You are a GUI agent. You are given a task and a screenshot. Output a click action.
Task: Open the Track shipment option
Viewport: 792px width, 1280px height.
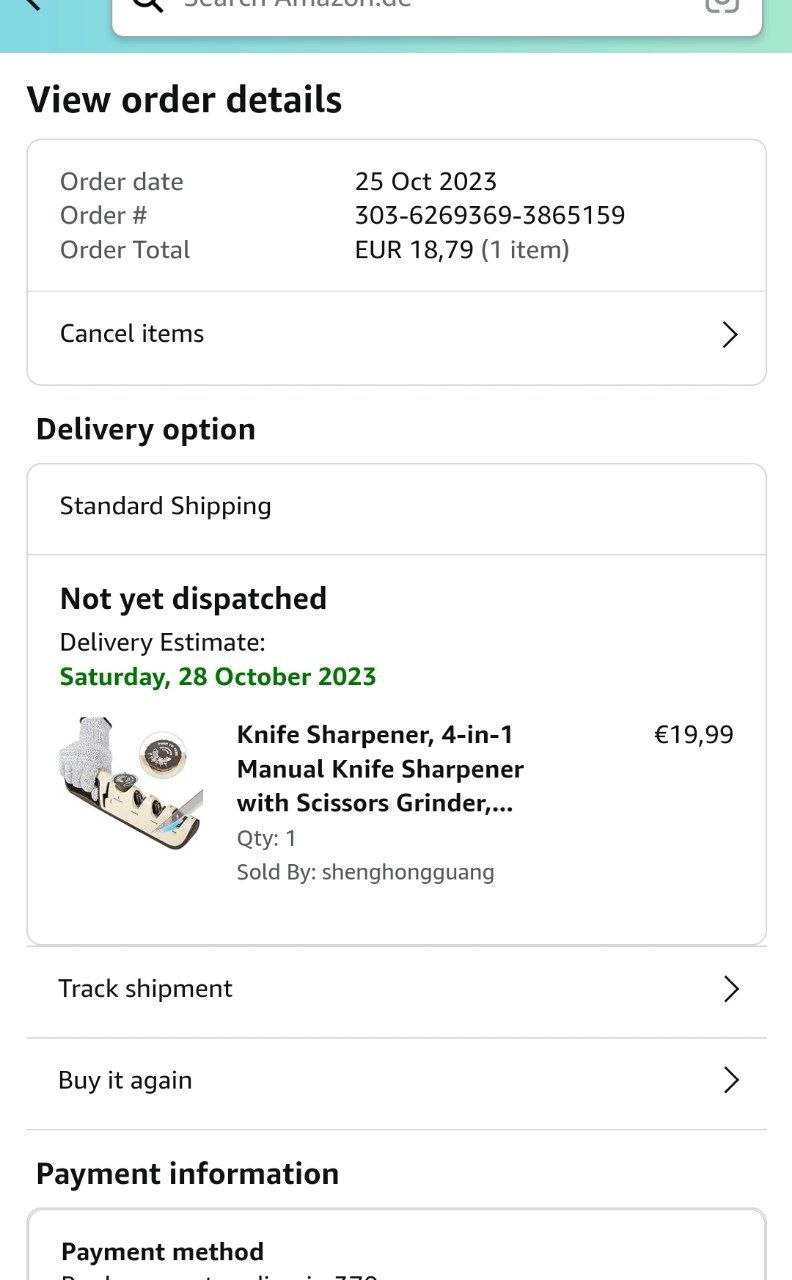[x=146, y=989]
